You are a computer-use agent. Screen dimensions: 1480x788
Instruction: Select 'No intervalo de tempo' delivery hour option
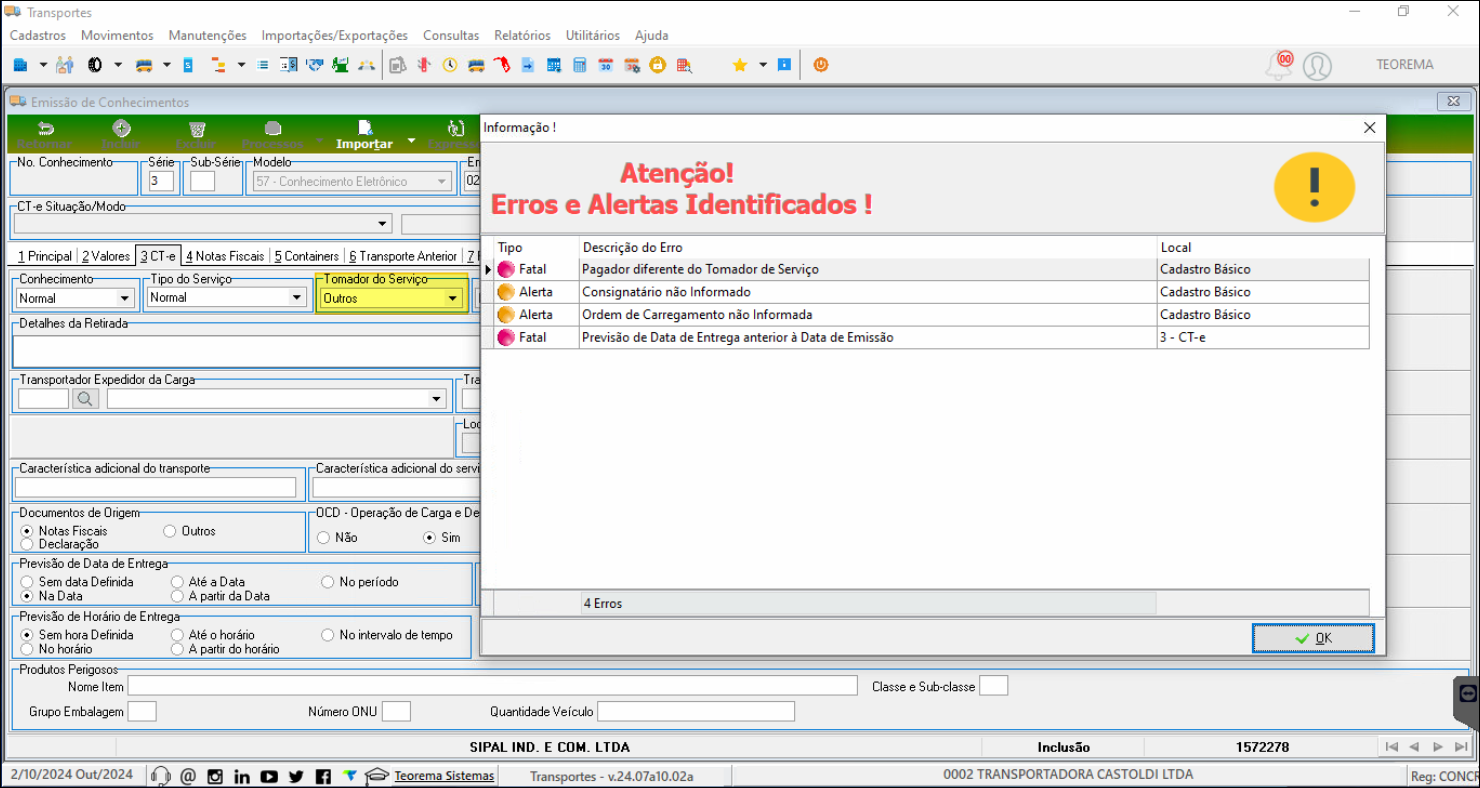click(x=328, y=635)
